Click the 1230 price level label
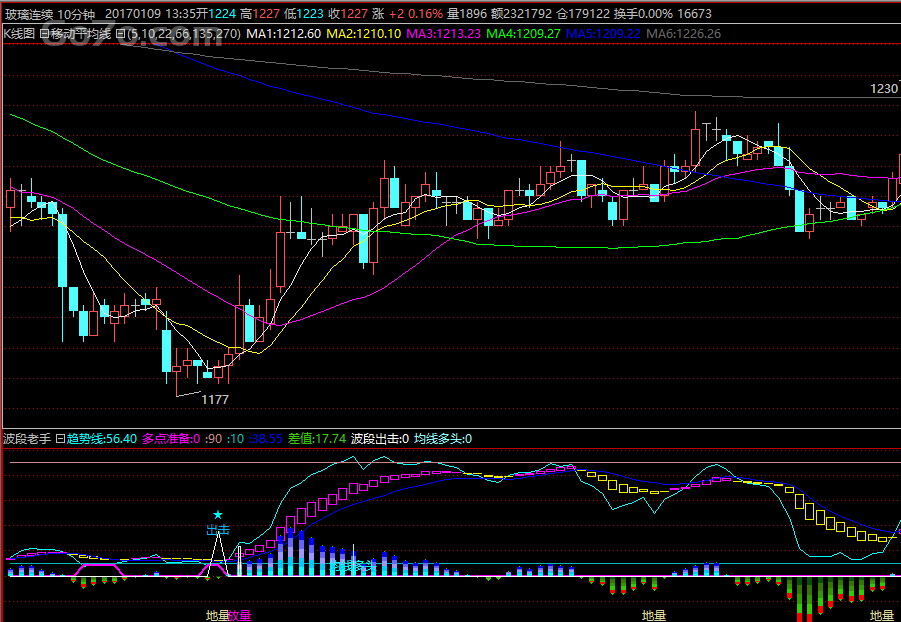 [884, 89]
